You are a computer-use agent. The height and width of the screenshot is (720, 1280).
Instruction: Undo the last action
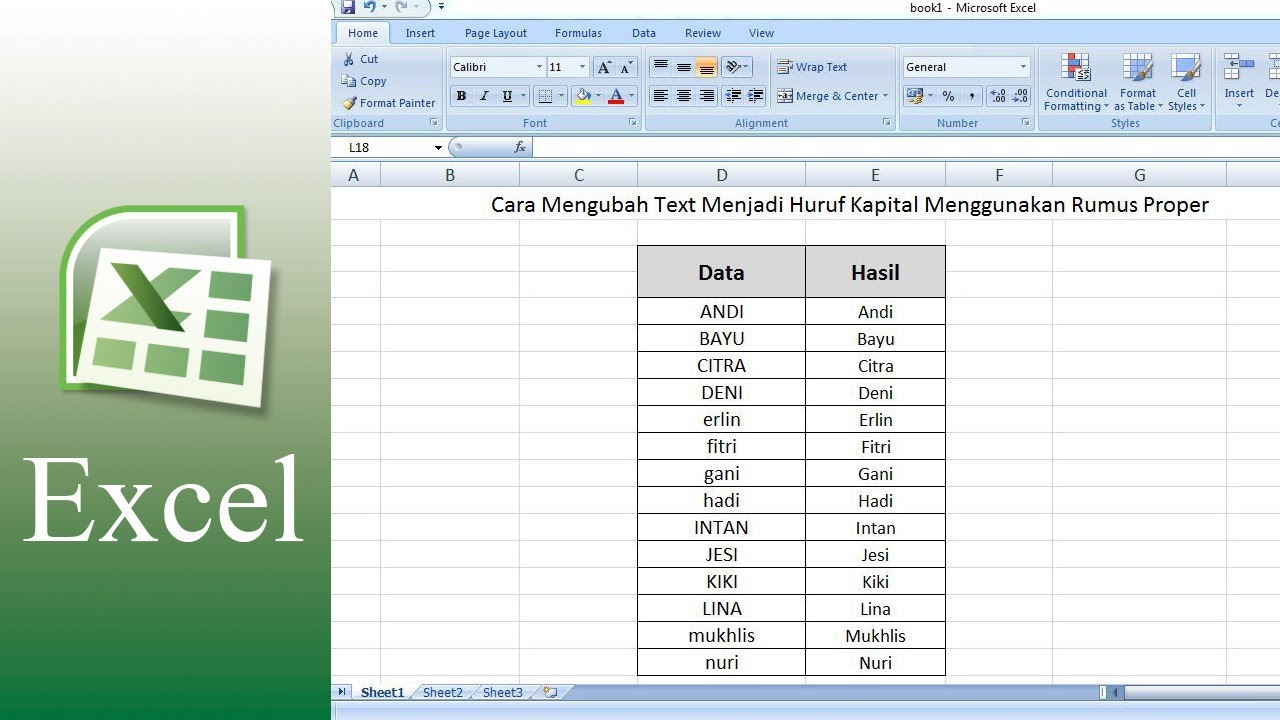369,7
